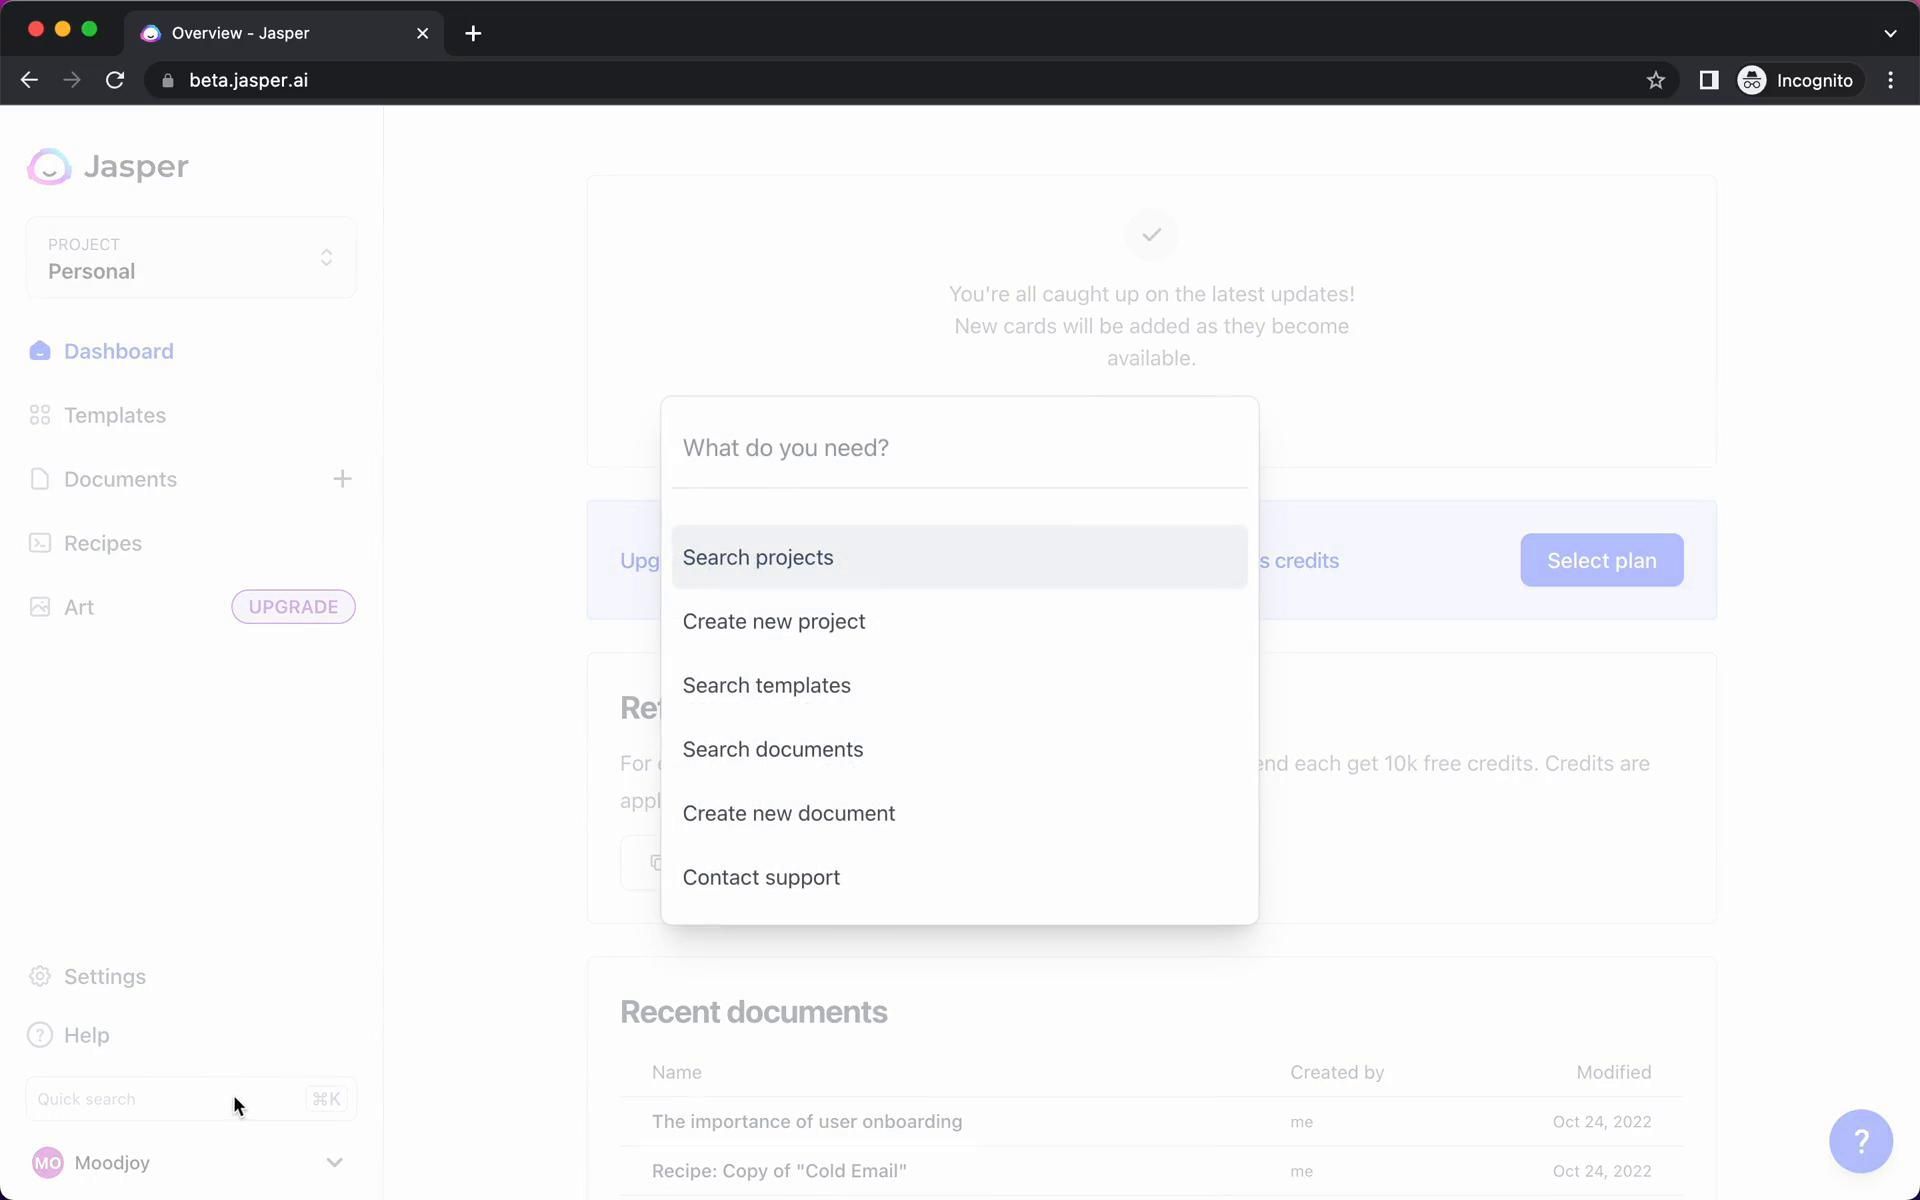Open 'The importance of user onboarding' document
Image resolution: width=1920 pixels, height=1200 pixels.
[806, 1121]
